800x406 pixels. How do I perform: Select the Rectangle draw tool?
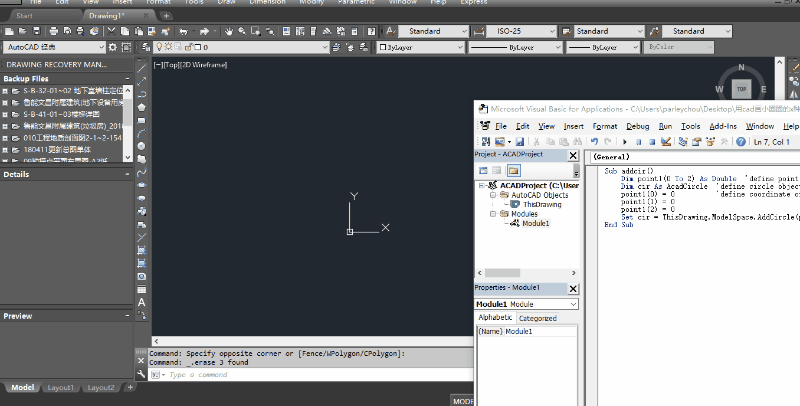pyautogui.click(x=142, y=121)
